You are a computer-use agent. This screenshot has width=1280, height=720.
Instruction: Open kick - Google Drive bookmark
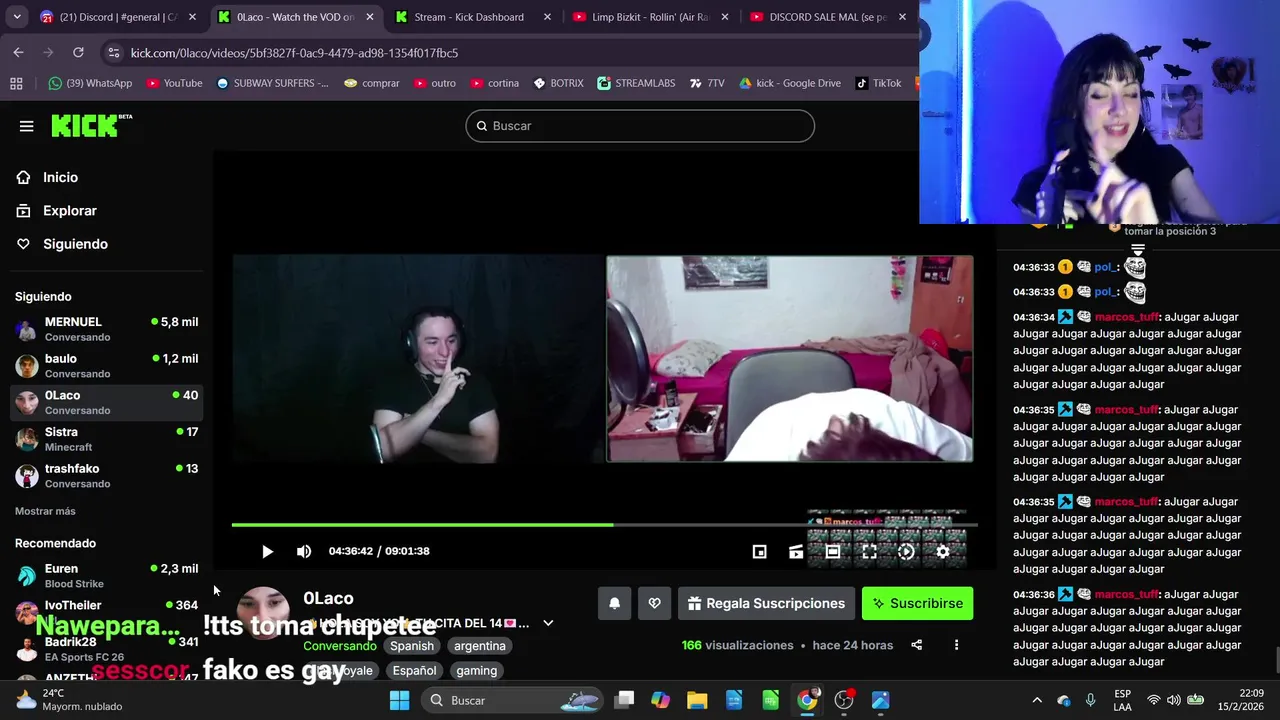click(789, 83)
